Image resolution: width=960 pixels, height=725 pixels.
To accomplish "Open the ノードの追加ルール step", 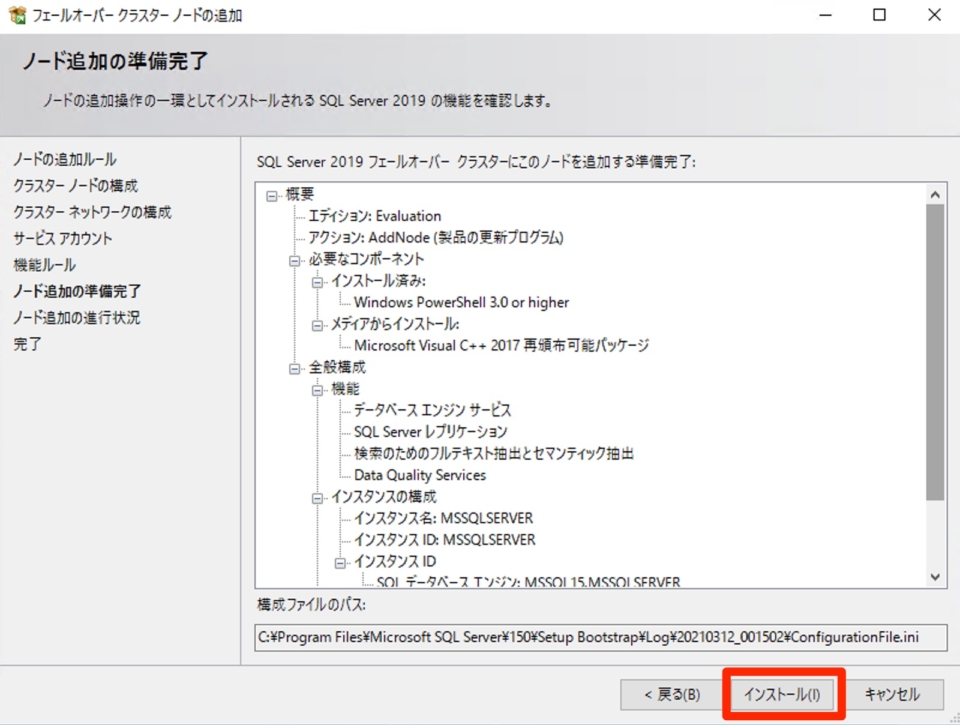I will (x=65, y=159).
